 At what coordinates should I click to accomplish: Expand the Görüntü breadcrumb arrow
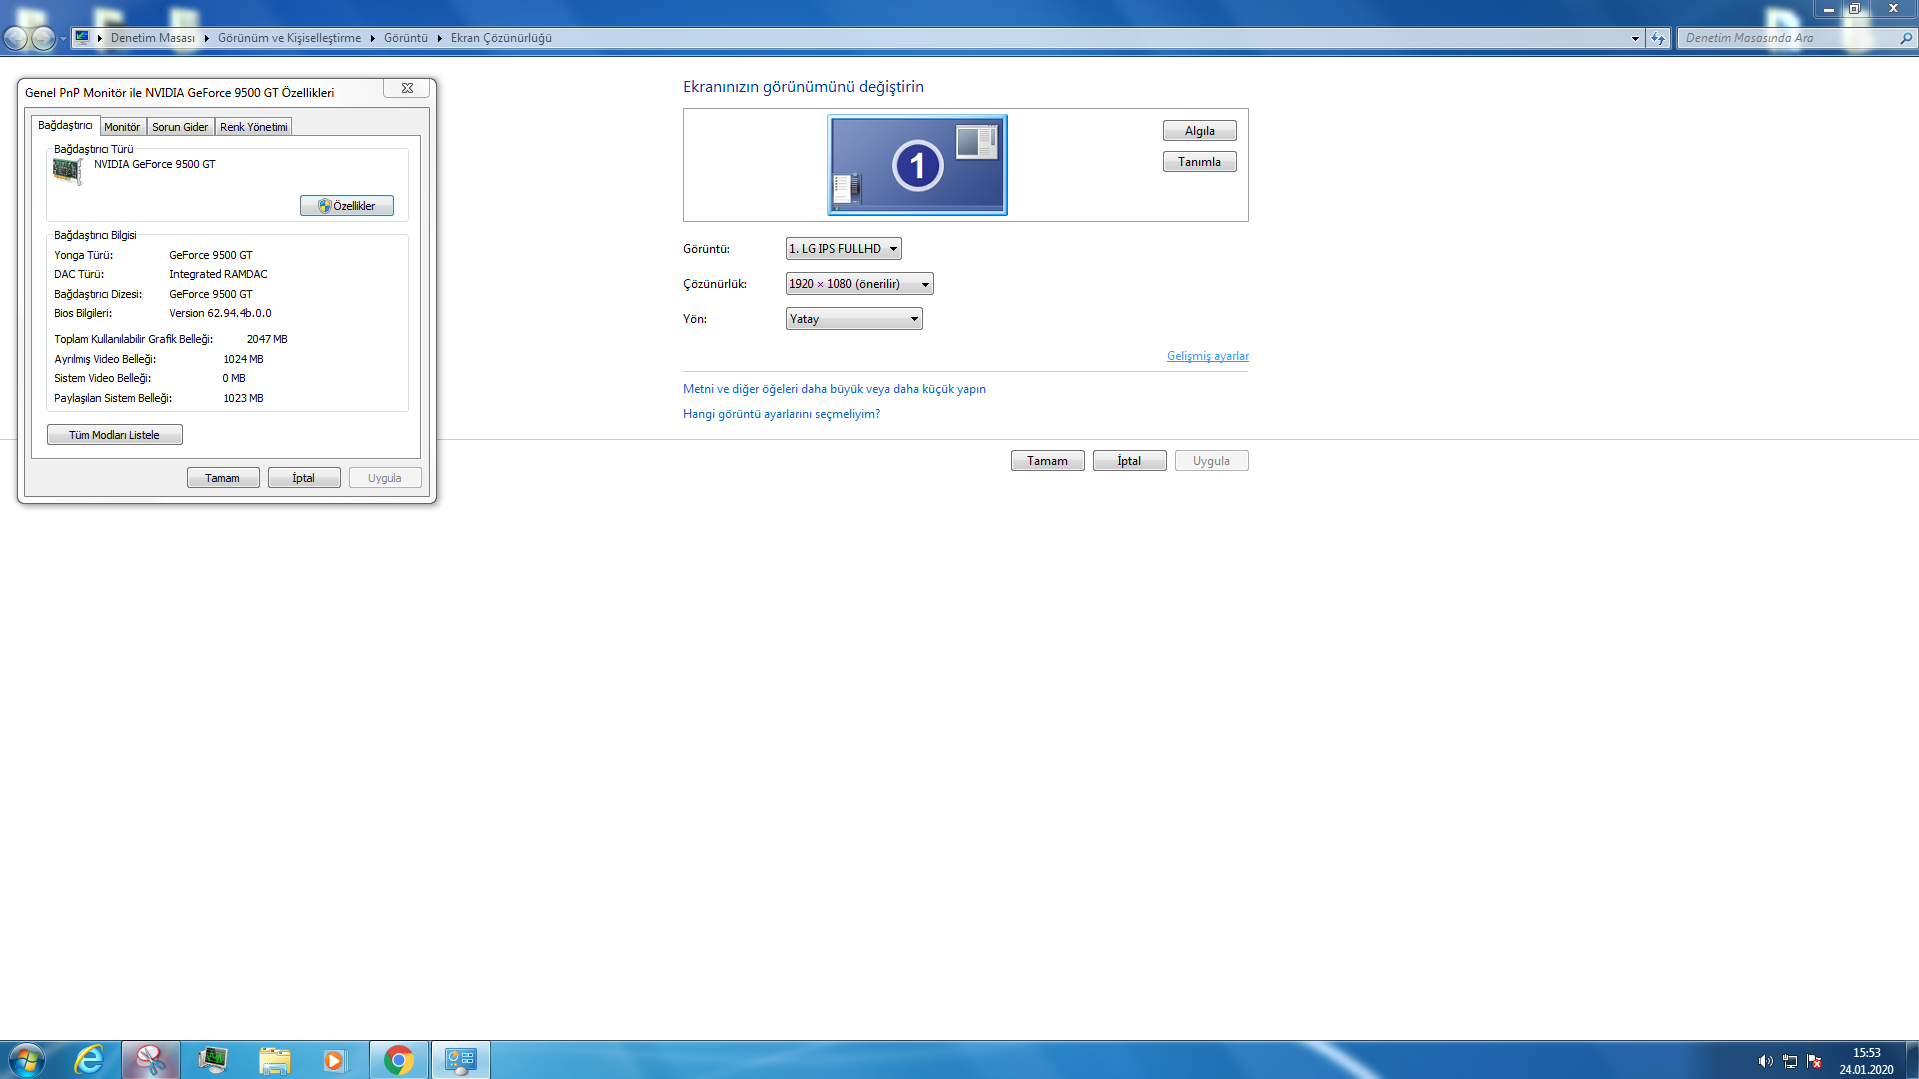pos(439,38)
